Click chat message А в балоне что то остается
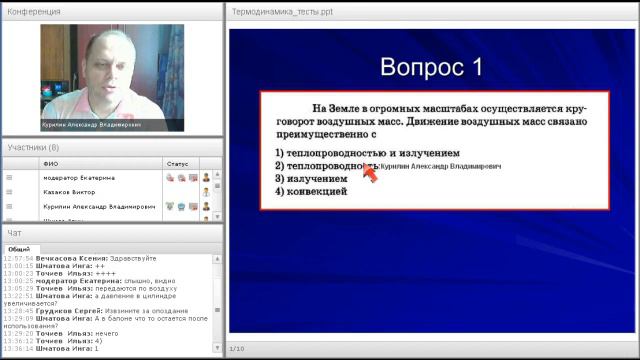The image size is (640, 360). (106, 322)
